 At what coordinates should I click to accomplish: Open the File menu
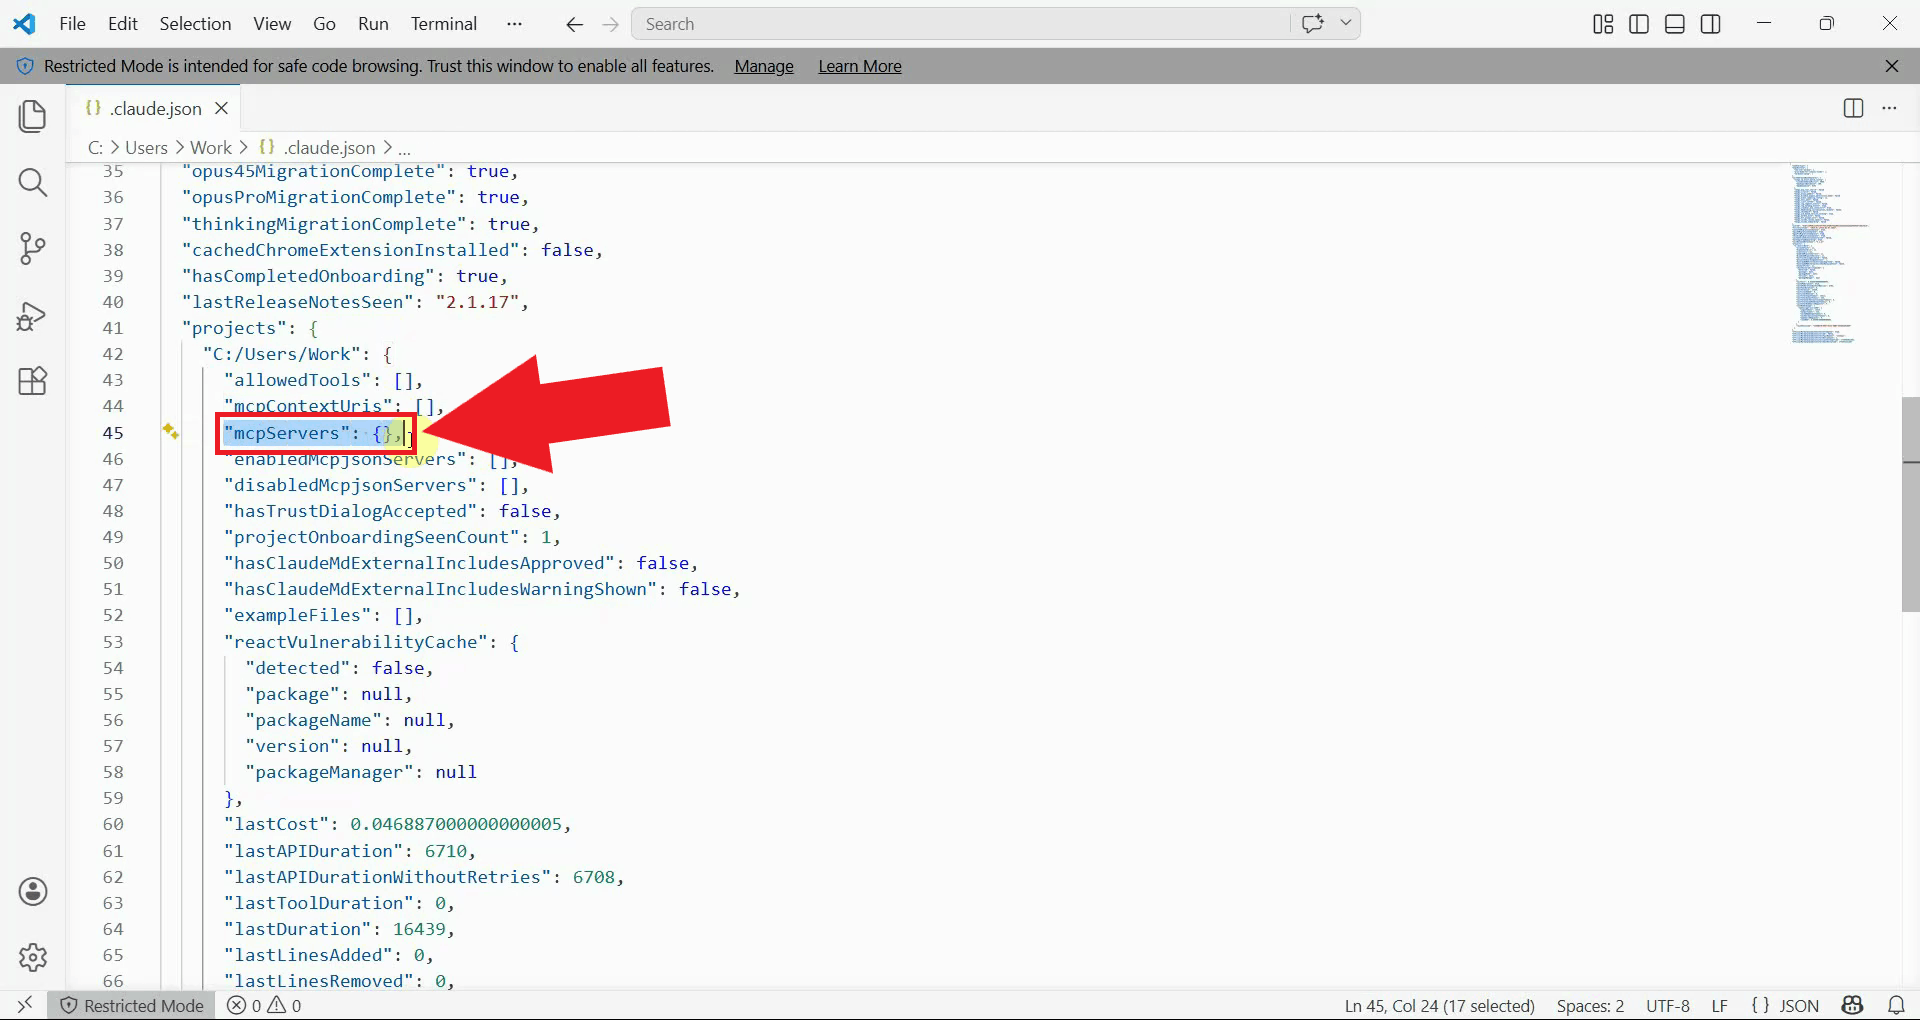pos(73,24)
